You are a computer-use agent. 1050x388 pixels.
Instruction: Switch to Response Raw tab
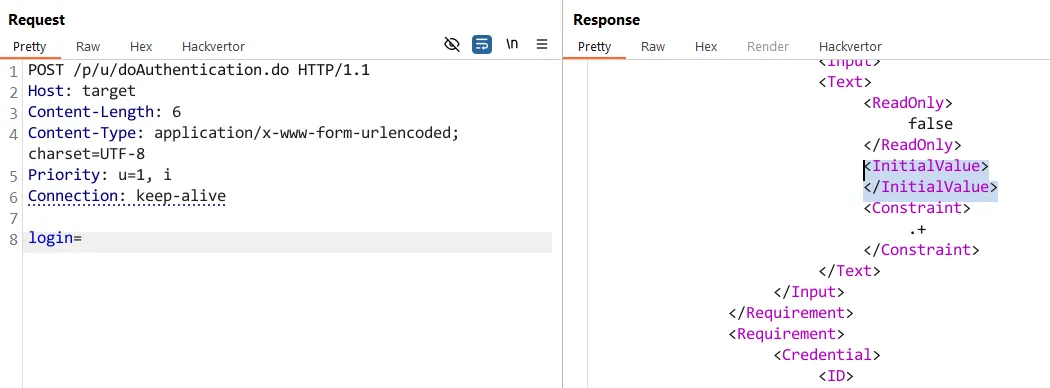coord(653,46)
